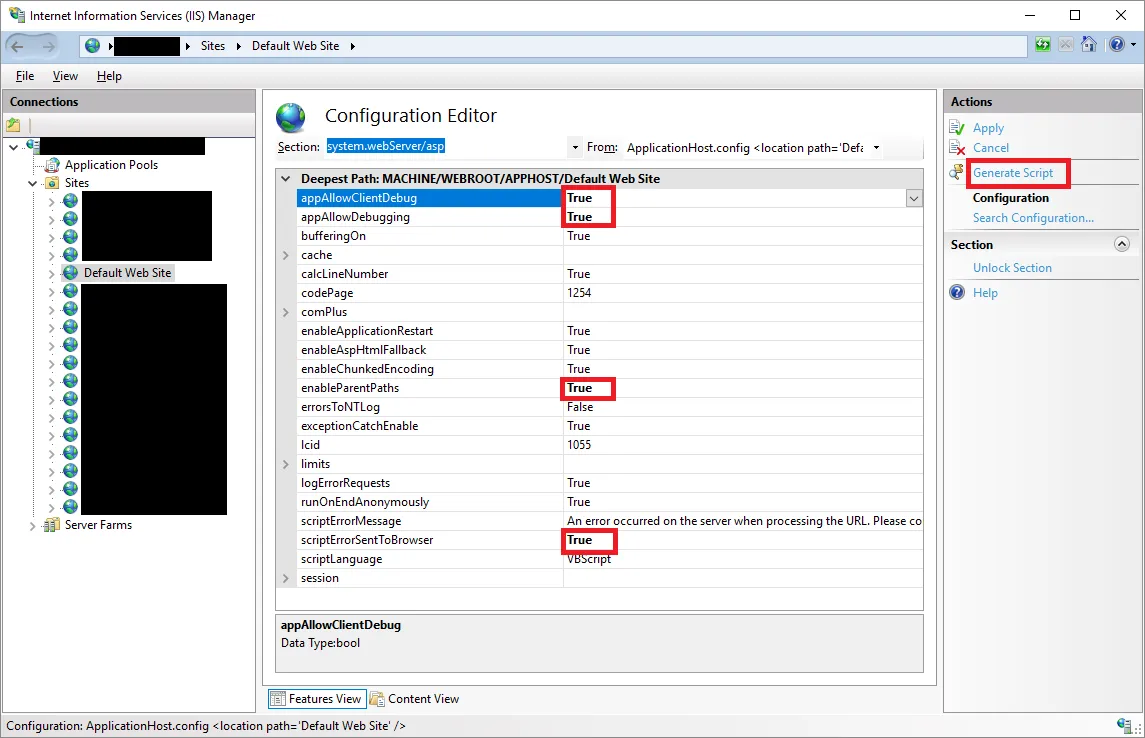Go back with the navigation back arrow

(18, 46)
